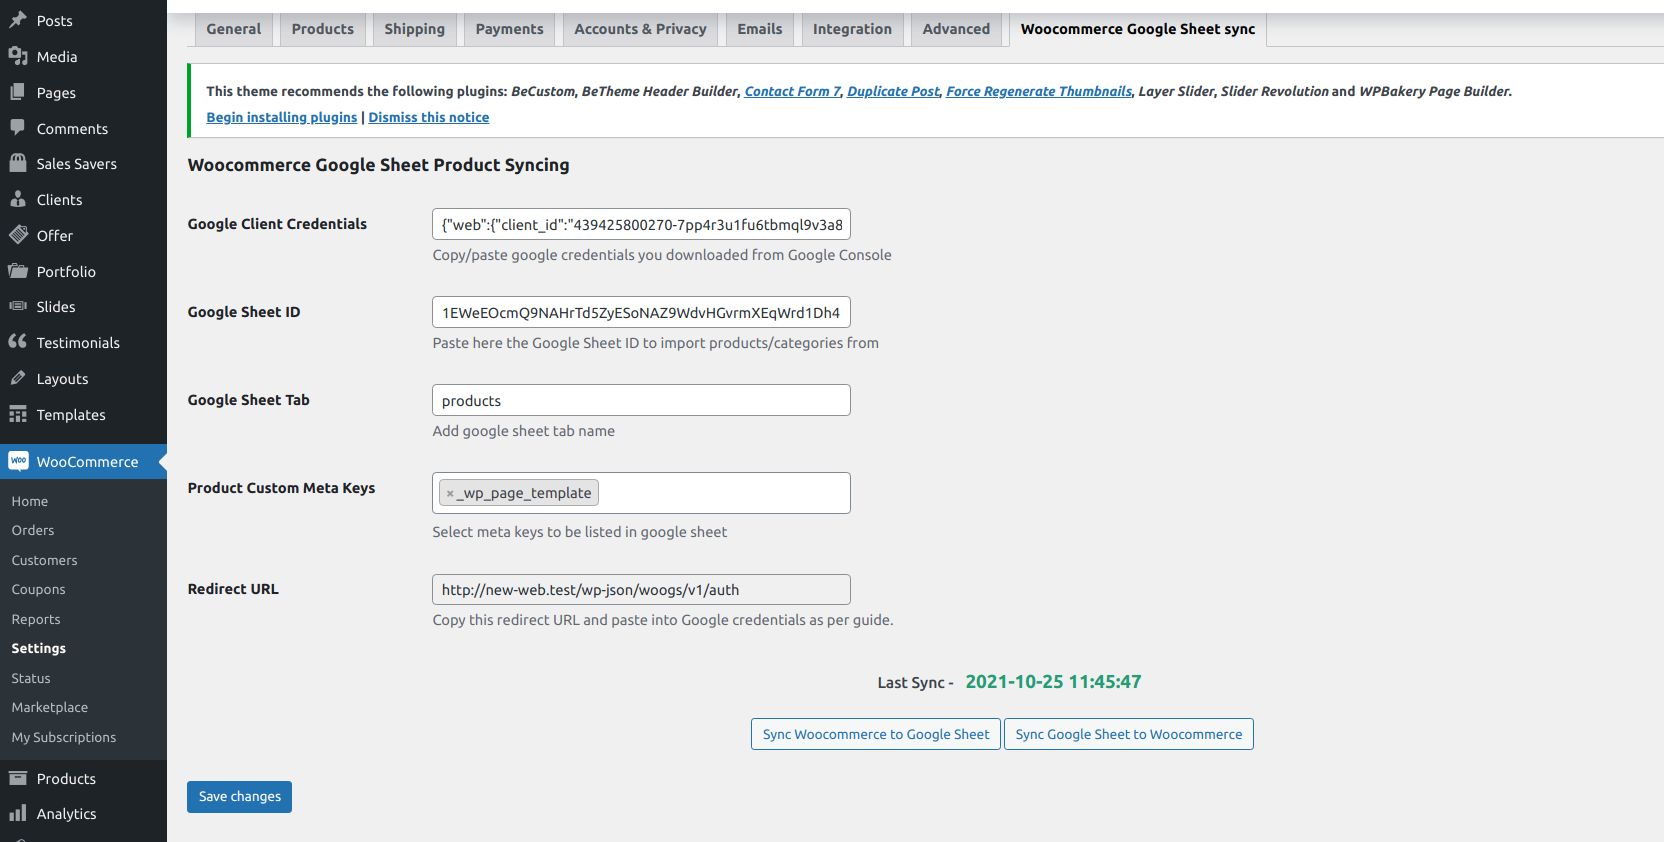Open the Product Custom Meta Keys selector

coord(720,493)
